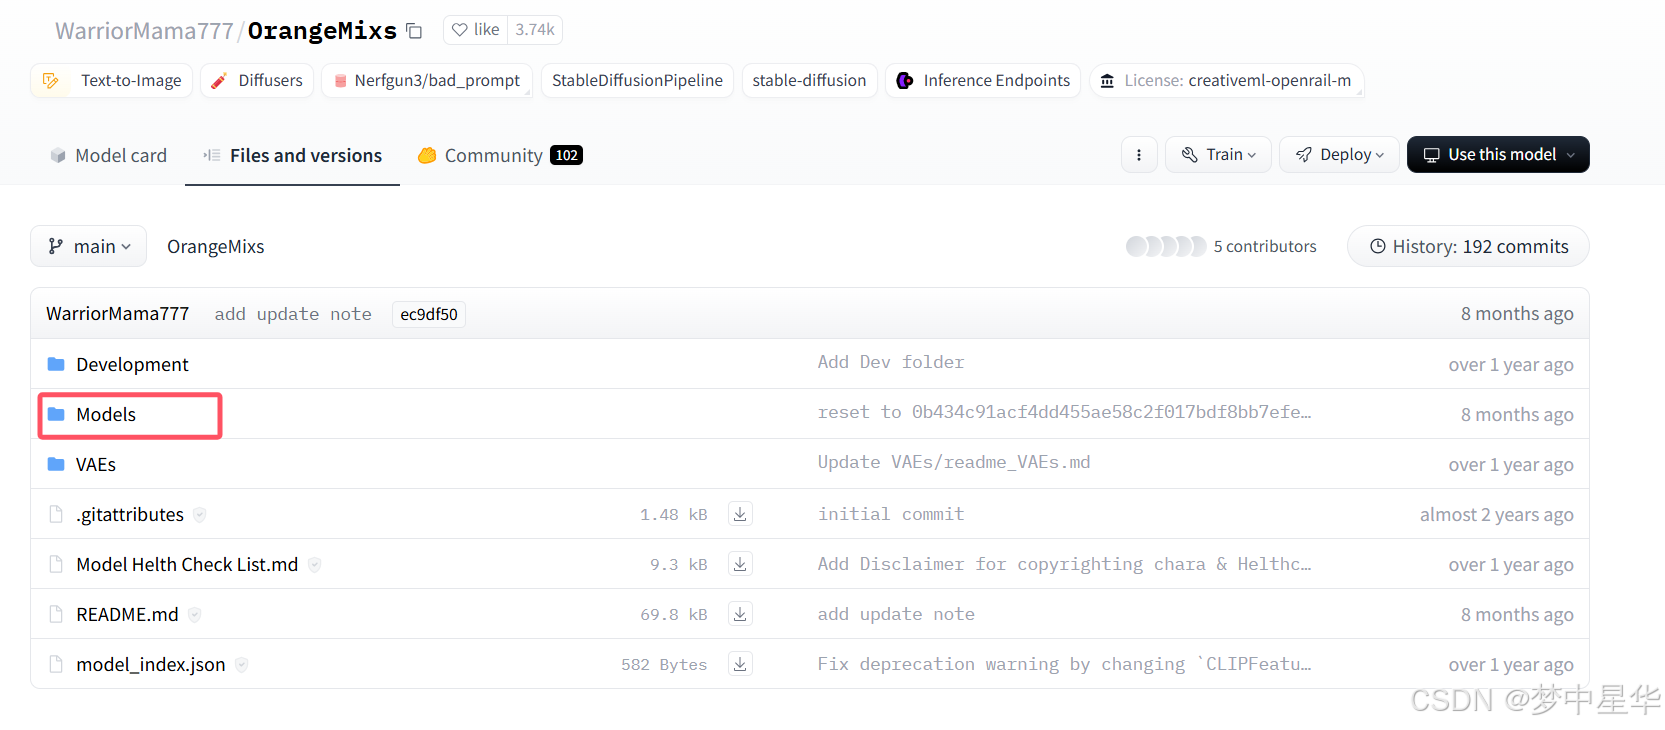Open the 3.74k likes count
Image resolution: width=1665 pixels, height=730 pixels.
click(x=535, y=30)
